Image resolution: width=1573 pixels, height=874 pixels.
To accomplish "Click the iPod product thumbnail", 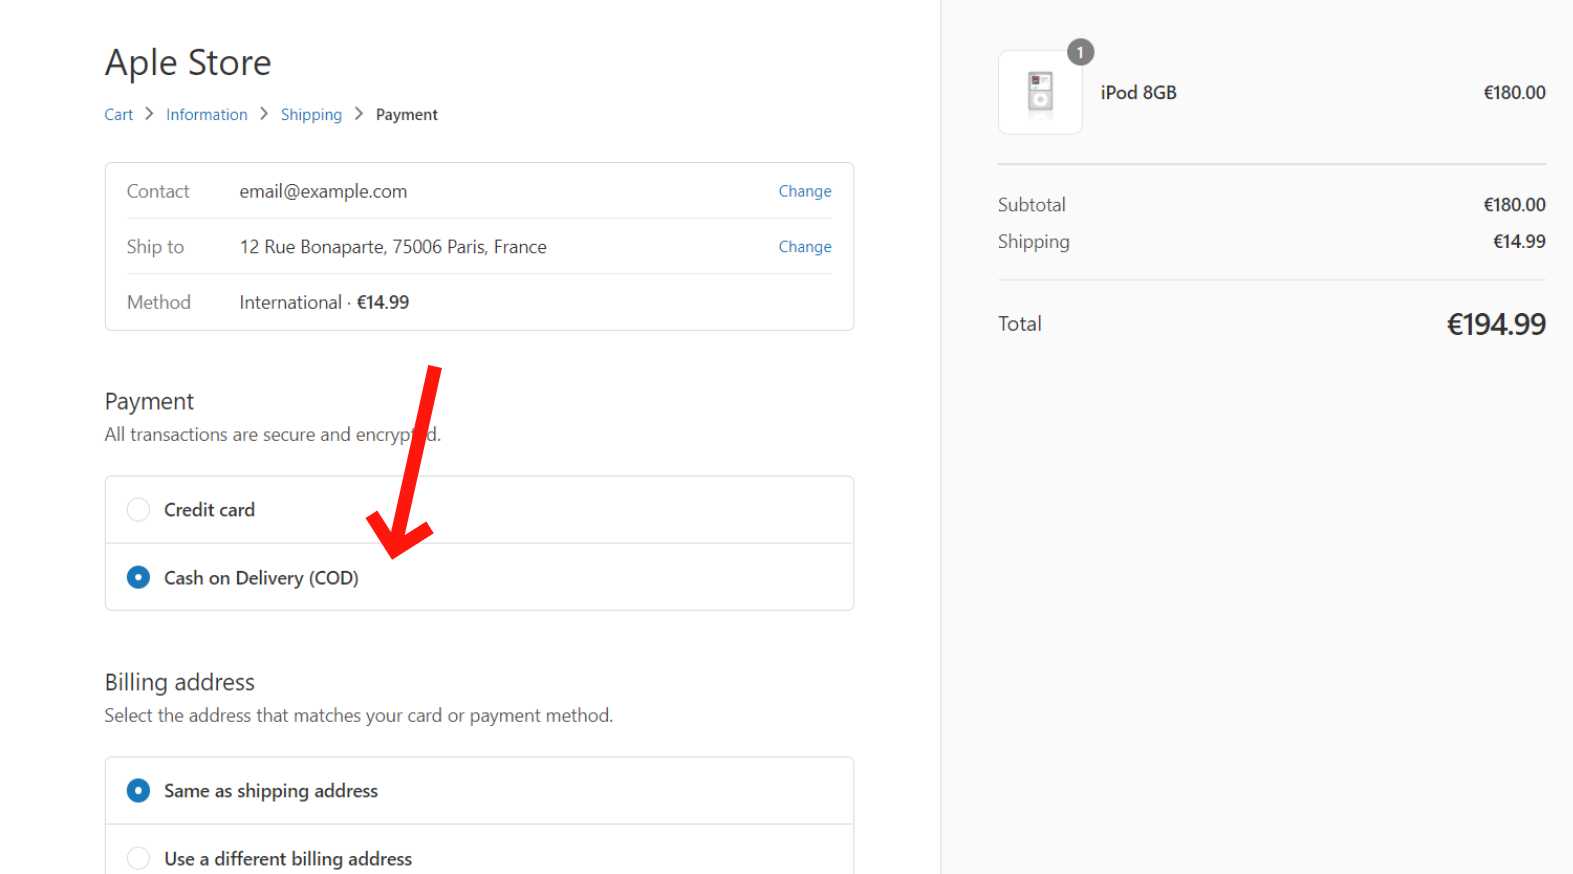I will pos(1040,93).
